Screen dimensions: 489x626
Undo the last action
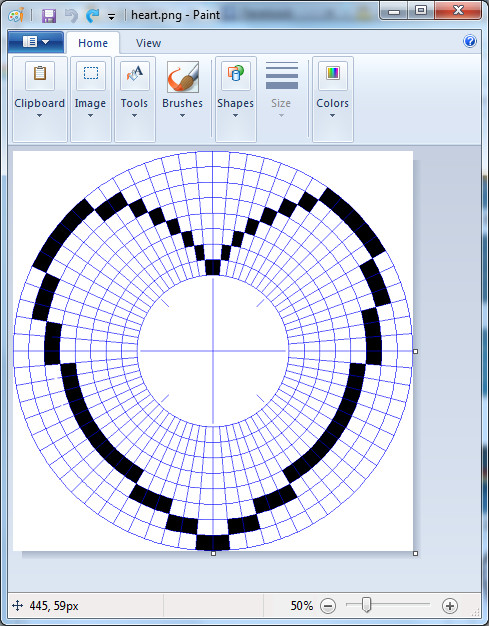[71, 16]
